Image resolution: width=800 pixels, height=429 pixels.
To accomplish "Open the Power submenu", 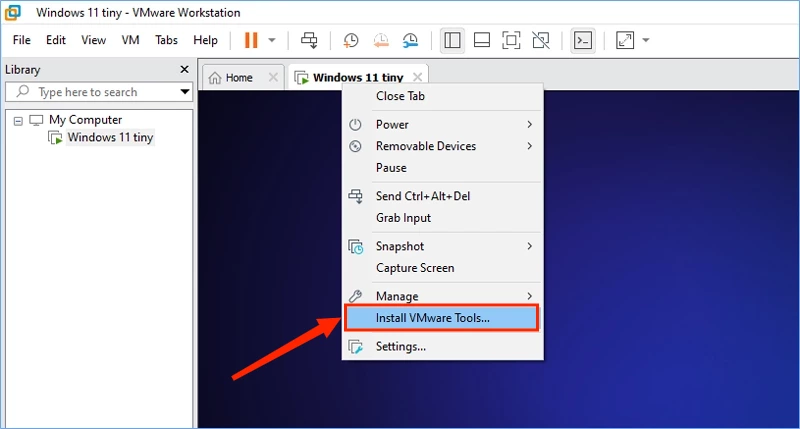I will click(x=442, y=124).
